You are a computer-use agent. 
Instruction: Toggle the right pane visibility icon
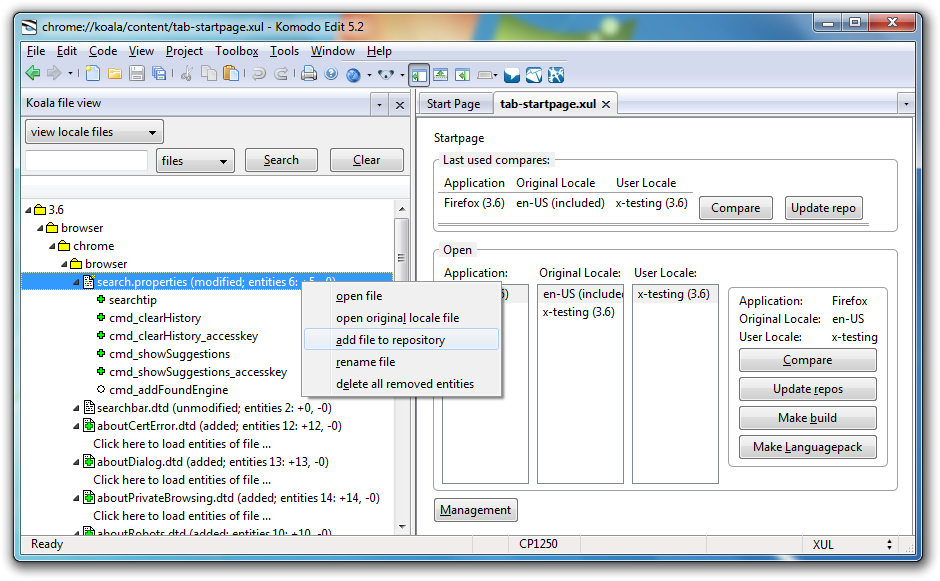pos(462,75)
